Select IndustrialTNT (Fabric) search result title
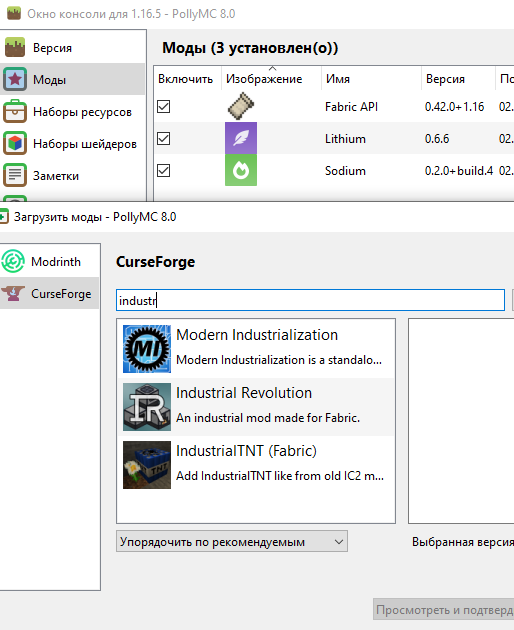514x630 pixels. pyautogui.click(x=246, y=450)
